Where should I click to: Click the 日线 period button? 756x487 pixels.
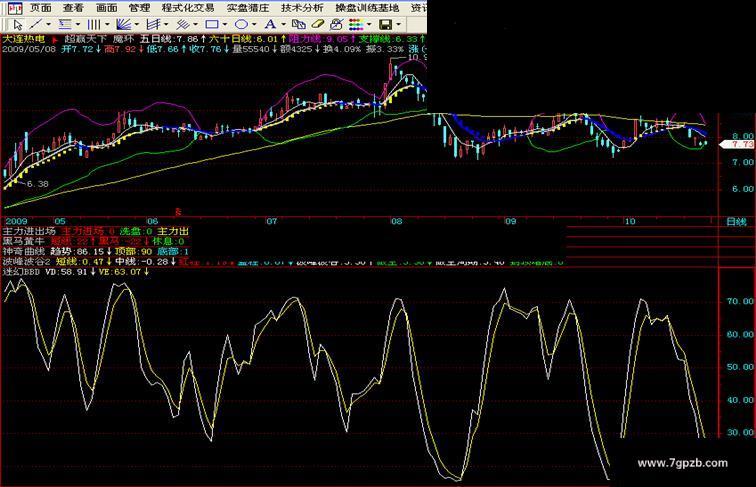tap(736, 222)
